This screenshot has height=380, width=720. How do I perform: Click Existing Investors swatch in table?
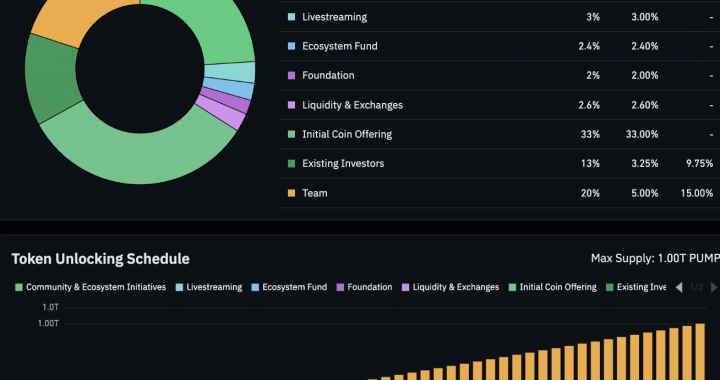pyautogui.click(x=291, y=164)
